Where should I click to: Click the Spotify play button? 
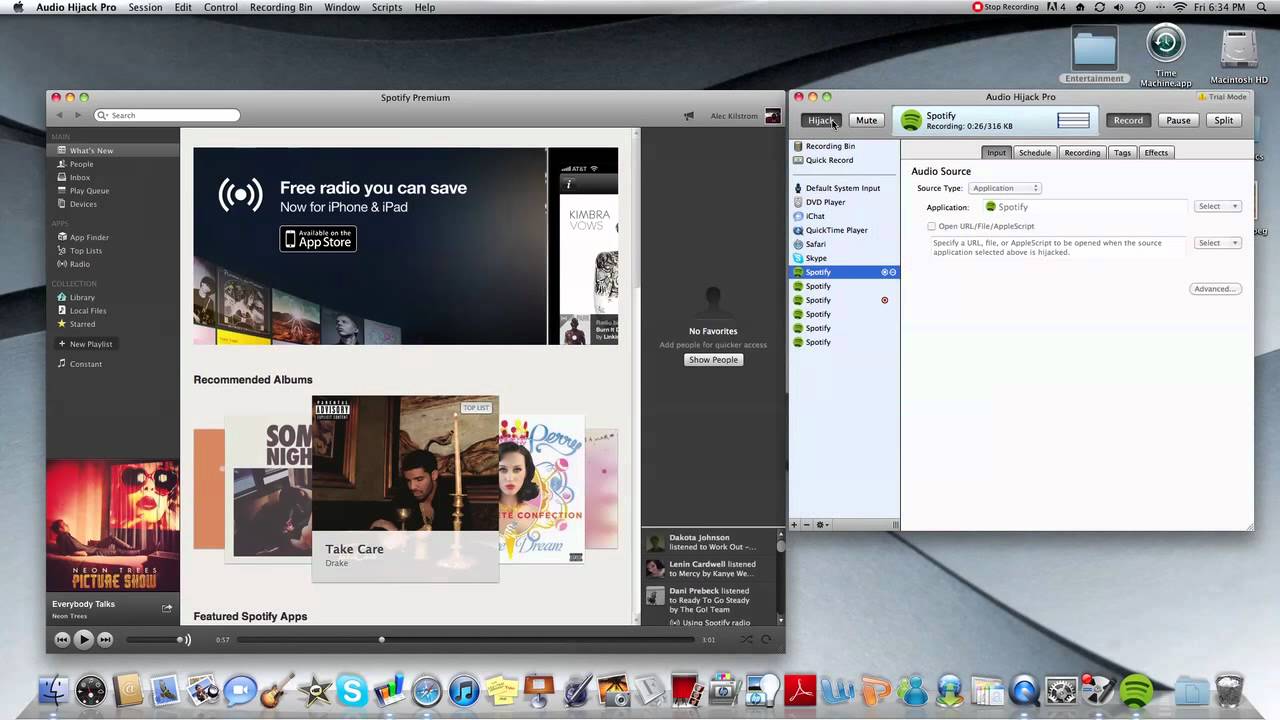83,639
